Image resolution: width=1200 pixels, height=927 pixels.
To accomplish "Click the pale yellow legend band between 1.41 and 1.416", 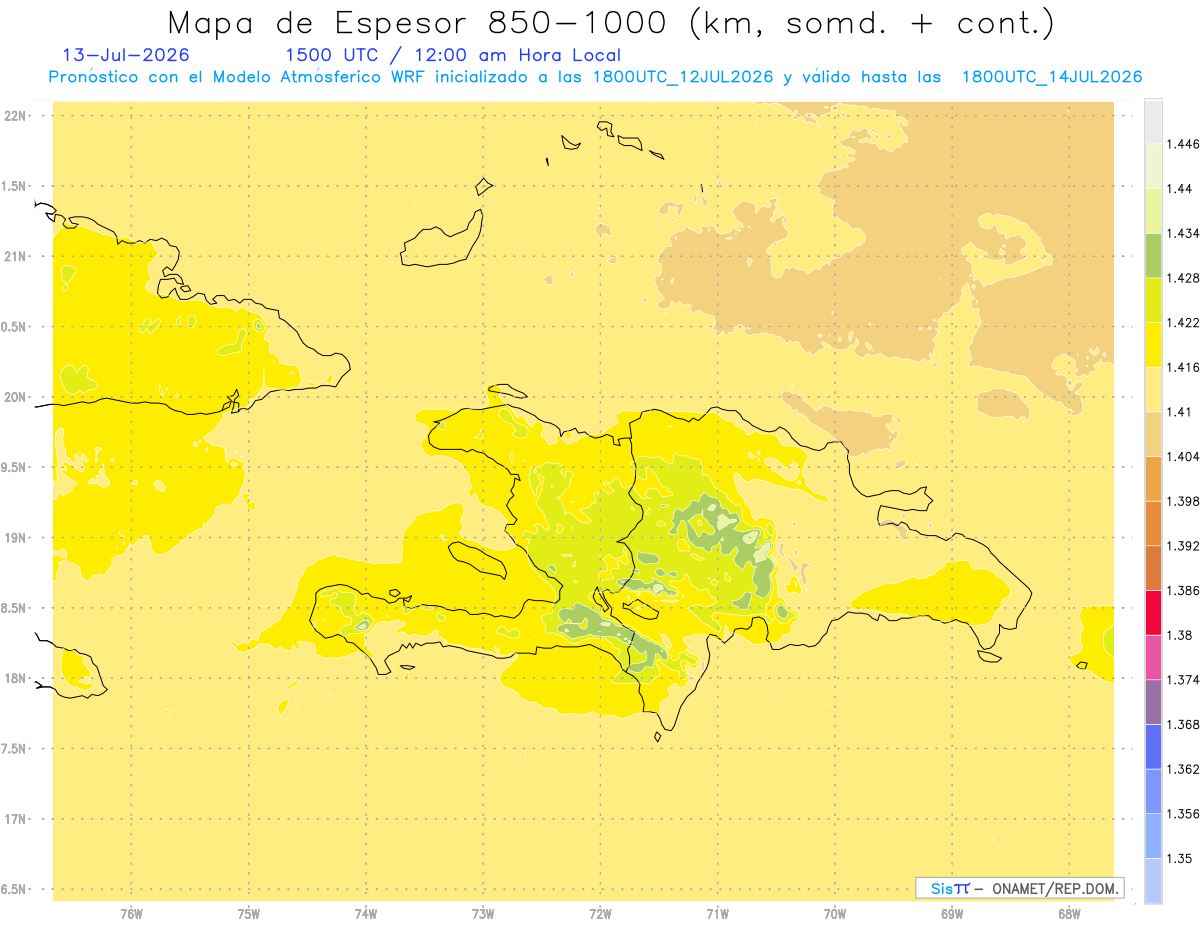I will (1153, 389).
